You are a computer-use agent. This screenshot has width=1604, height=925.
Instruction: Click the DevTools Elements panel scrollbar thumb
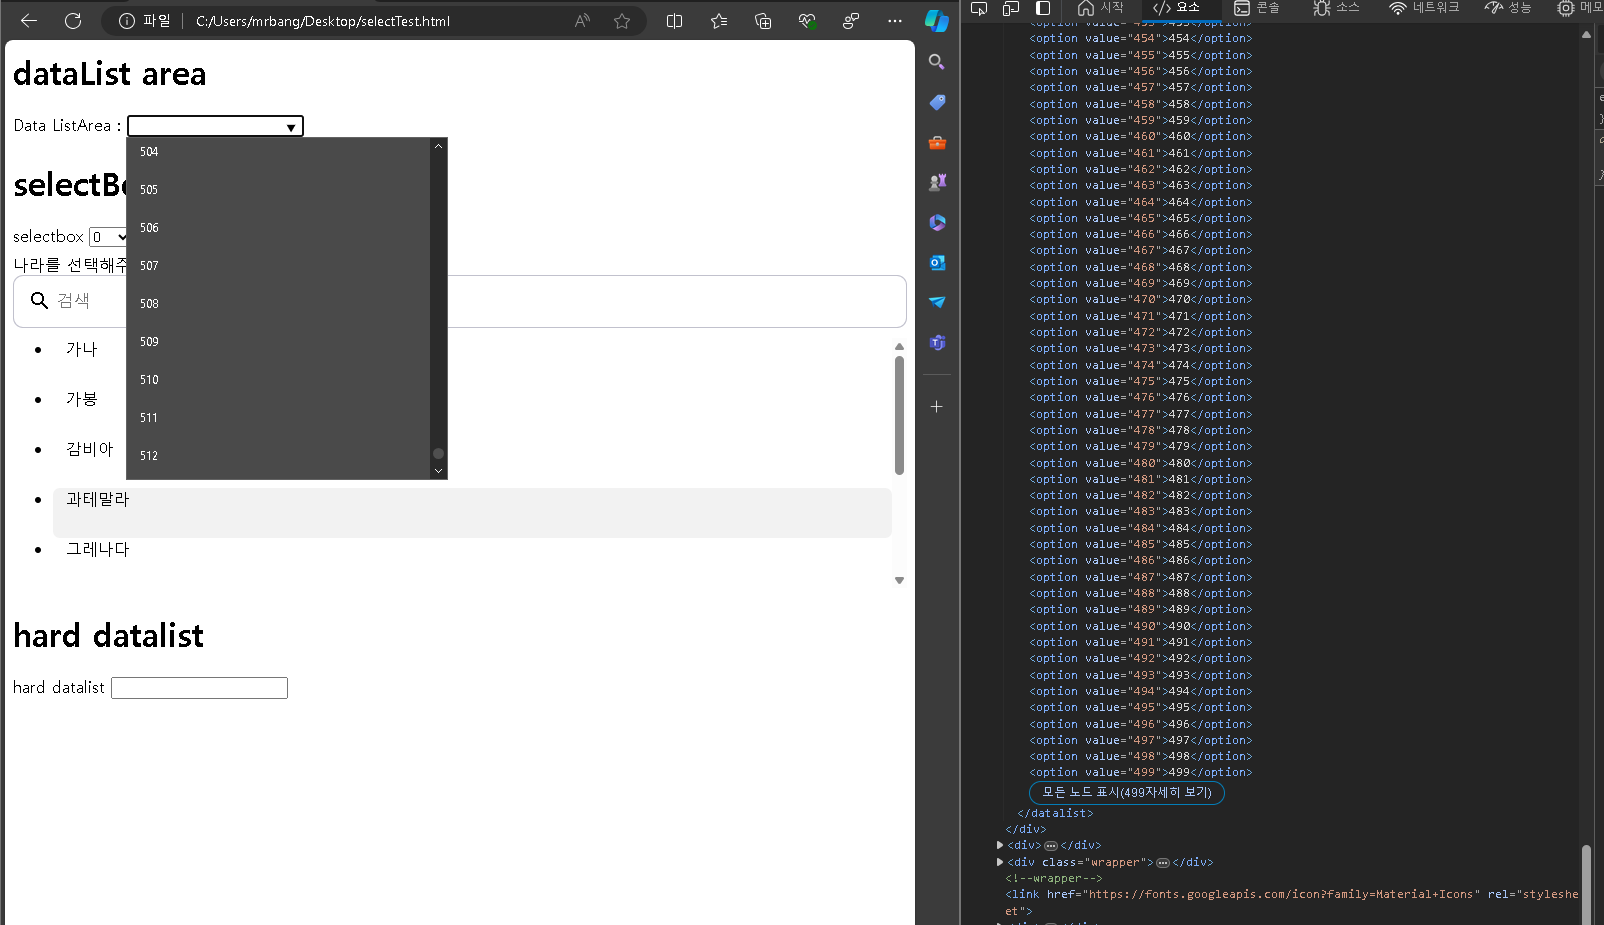tap(1586, 884)
